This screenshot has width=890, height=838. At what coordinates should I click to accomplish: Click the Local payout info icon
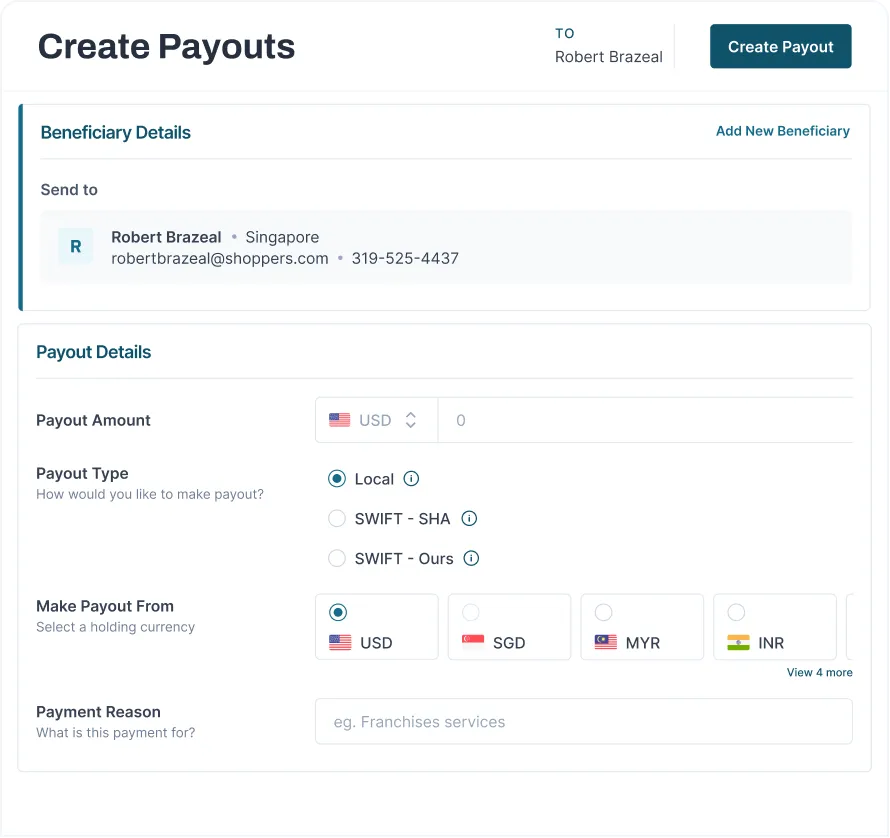pos(411,479)
